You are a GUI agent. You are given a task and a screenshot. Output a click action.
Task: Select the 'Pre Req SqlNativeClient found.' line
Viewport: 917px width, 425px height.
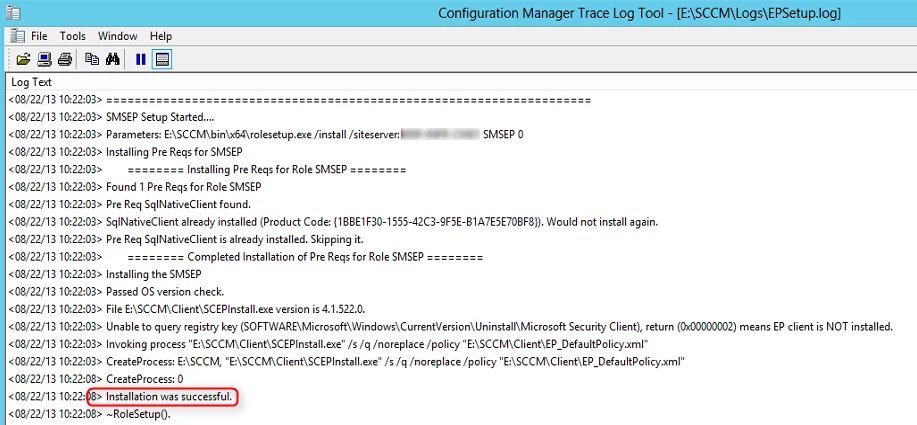tap(458, 205)
